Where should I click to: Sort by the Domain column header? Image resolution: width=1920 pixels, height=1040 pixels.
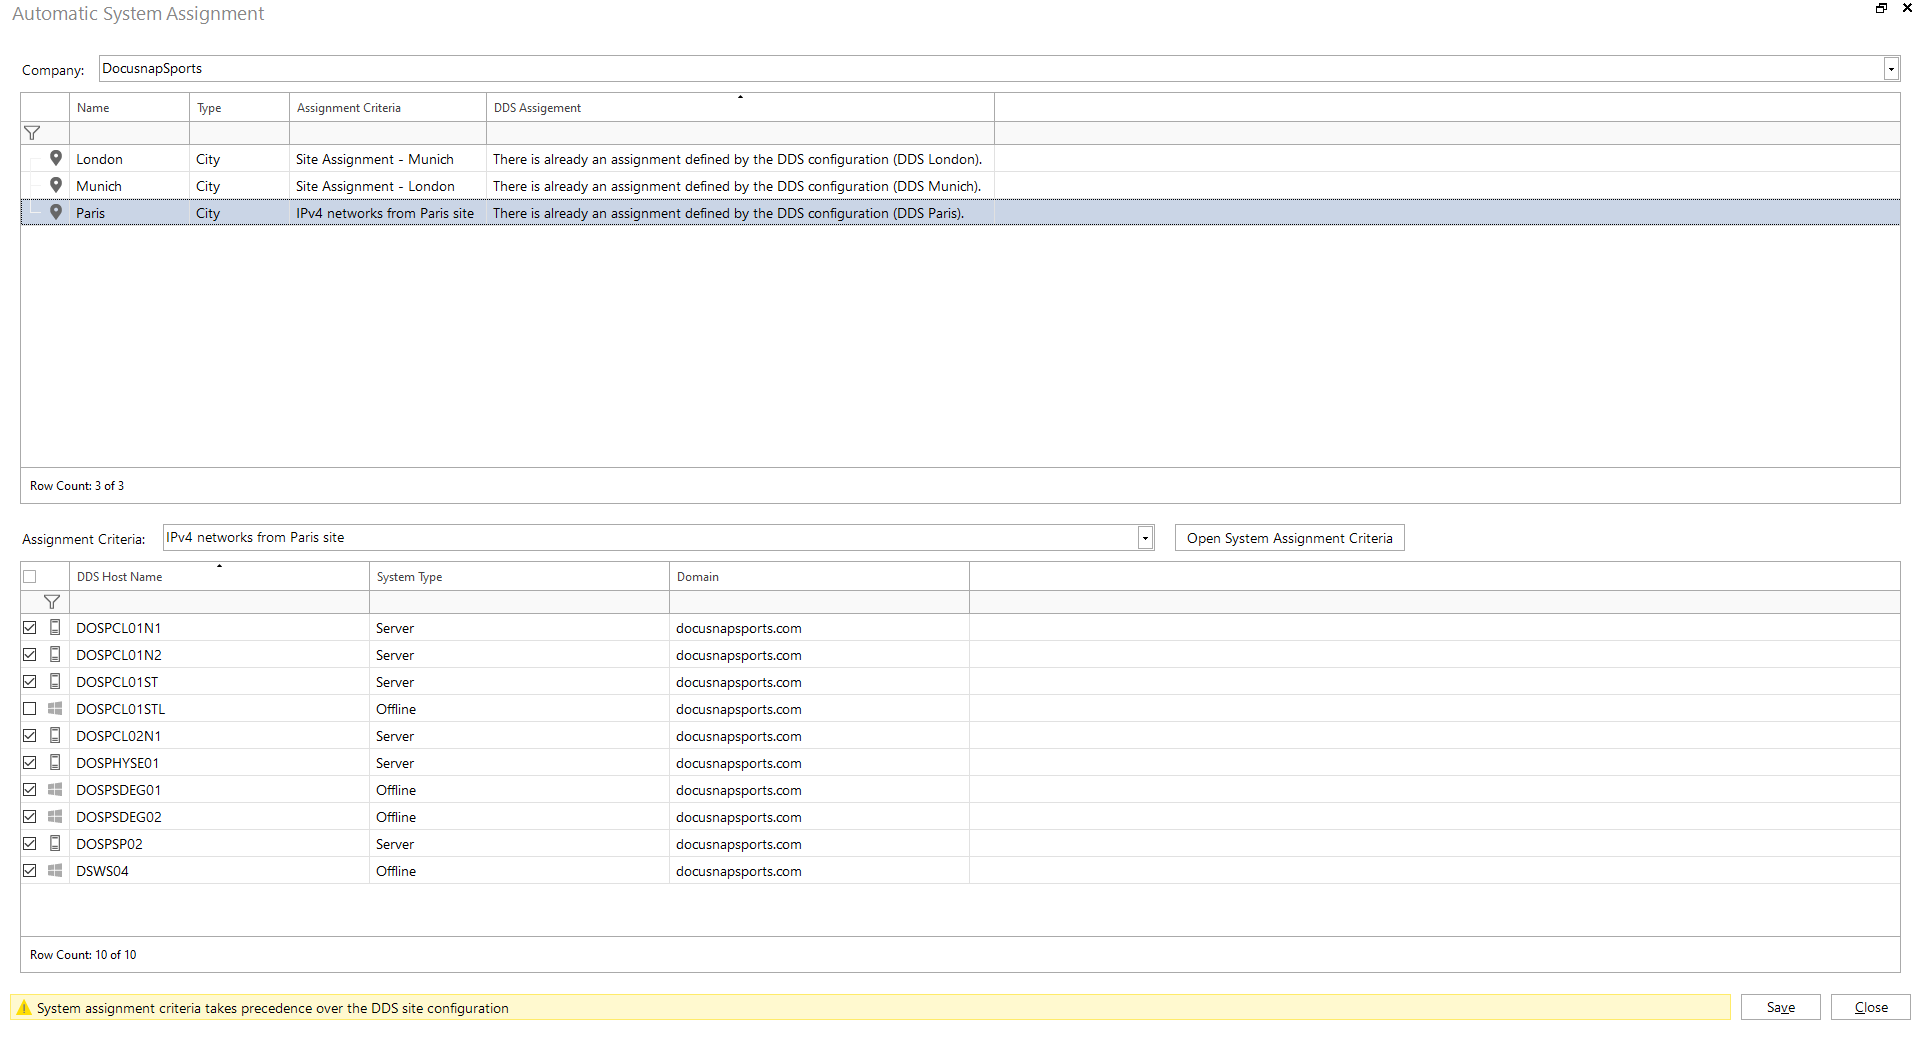pos(819,577)
